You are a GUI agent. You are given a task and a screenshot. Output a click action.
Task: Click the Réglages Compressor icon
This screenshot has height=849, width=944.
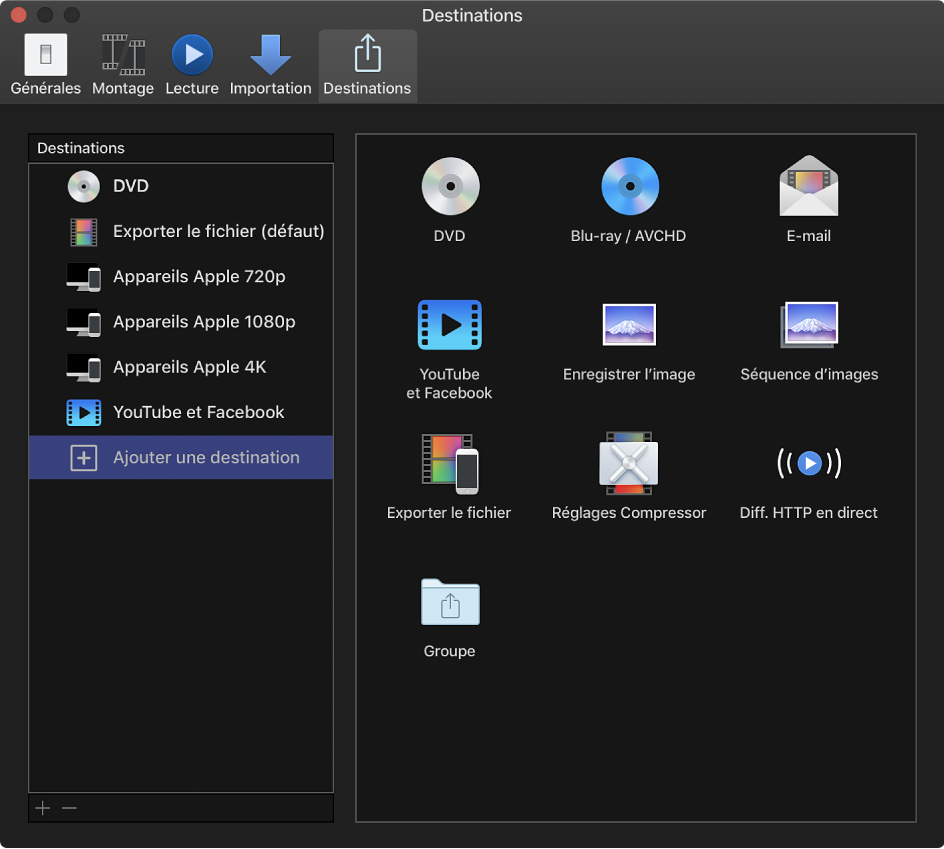(628, 463)
